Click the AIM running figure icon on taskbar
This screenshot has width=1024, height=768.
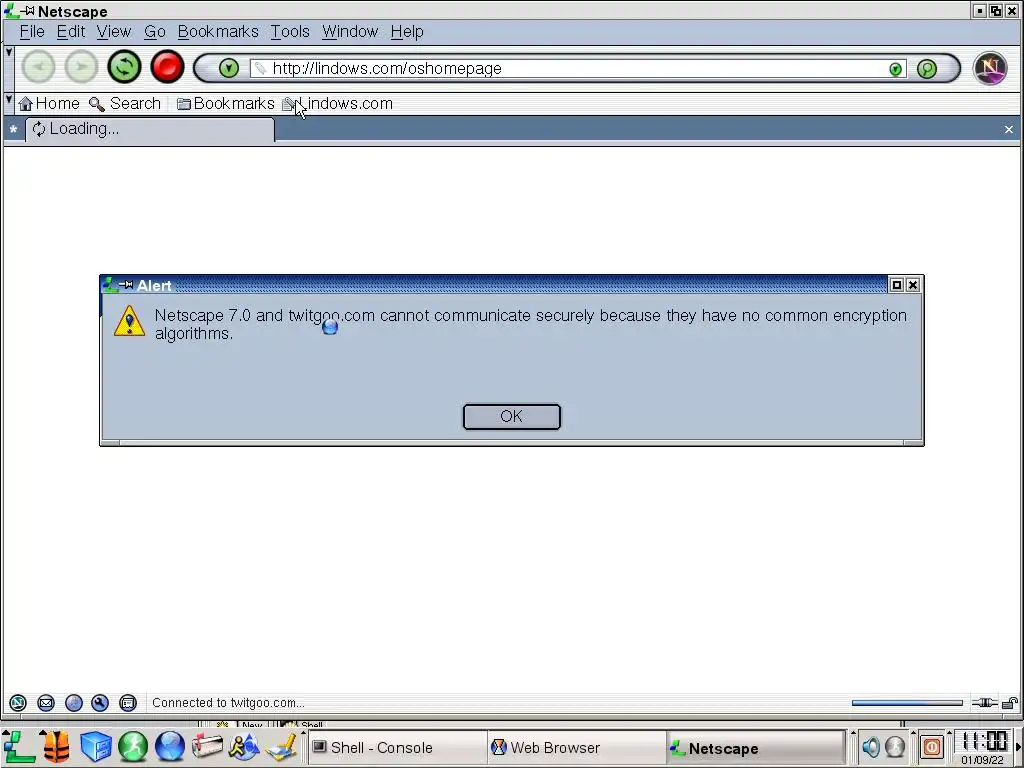pyautogui.click(x=244, y=746)
